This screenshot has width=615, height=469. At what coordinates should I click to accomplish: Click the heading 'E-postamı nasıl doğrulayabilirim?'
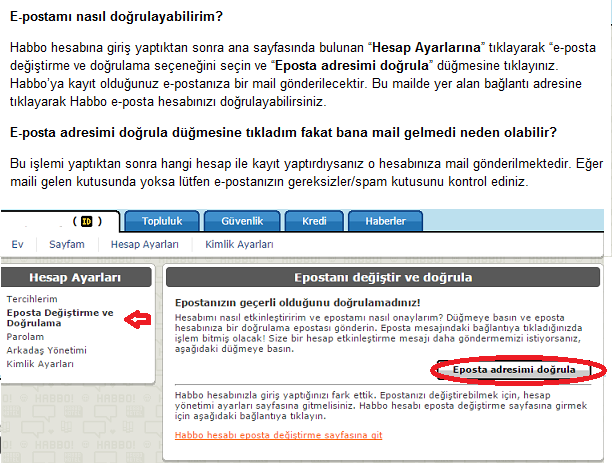coord(116,16)
